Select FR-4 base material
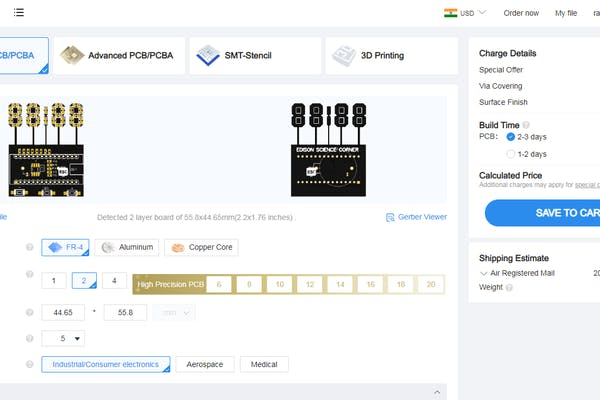The height and width of the screenshot is (400, 600). pyautogui.click(x=65, y=247)
